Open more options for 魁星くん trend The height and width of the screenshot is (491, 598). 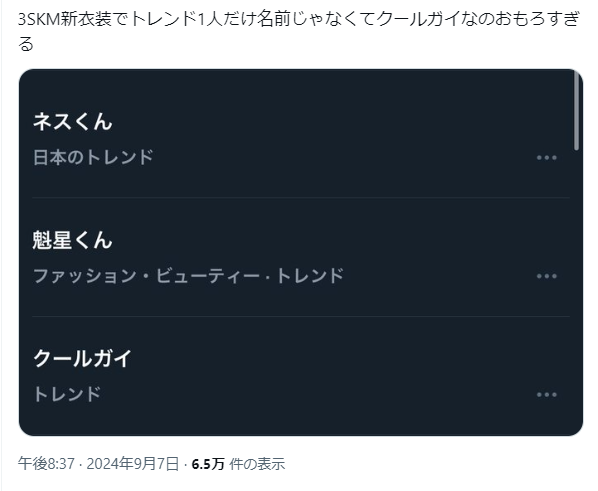(x=547, y=276)
